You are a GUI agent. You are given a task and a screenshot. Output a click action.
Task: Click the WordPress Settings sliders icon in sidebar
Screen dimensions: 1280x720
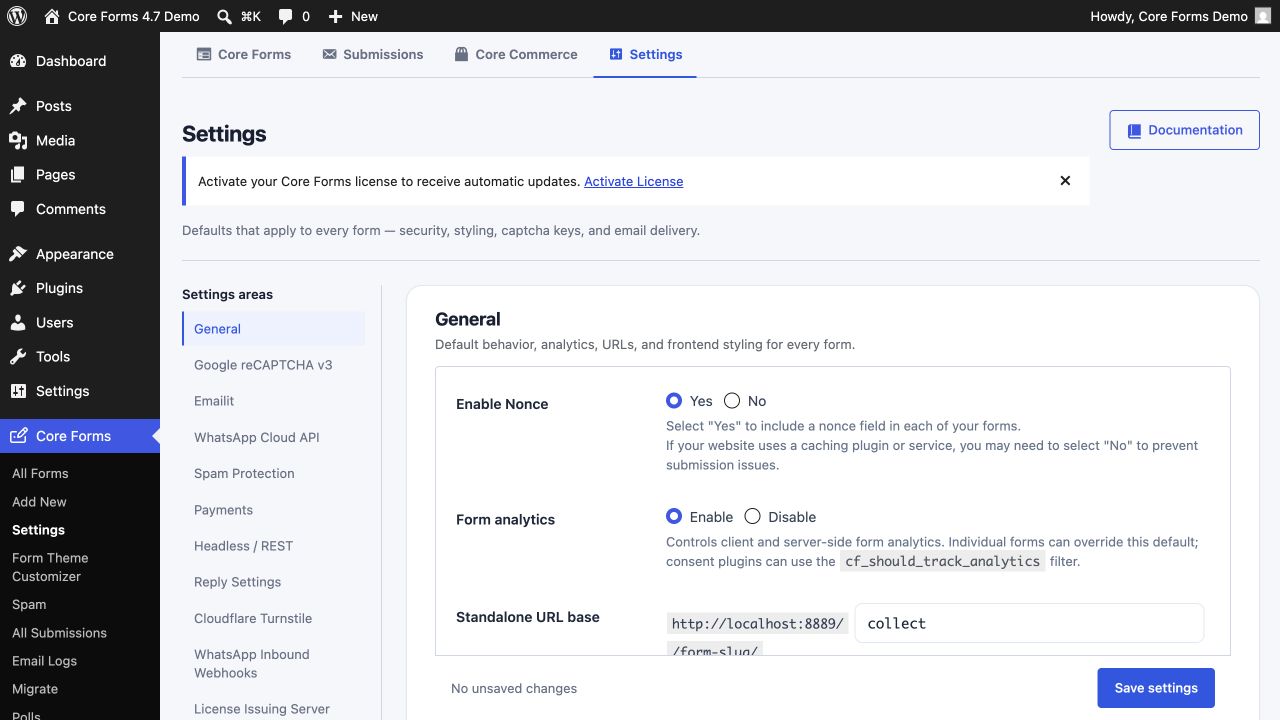point(18,391)
